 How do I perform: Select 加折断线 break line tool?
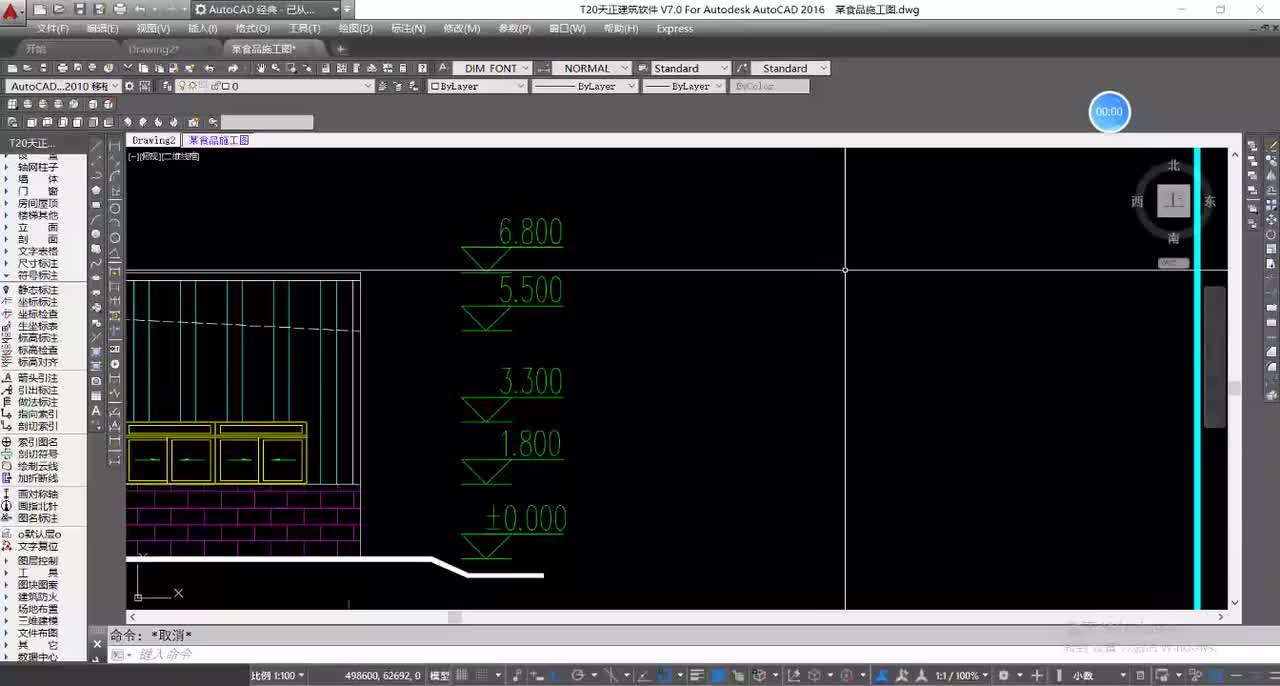click(x=37, y=478)
